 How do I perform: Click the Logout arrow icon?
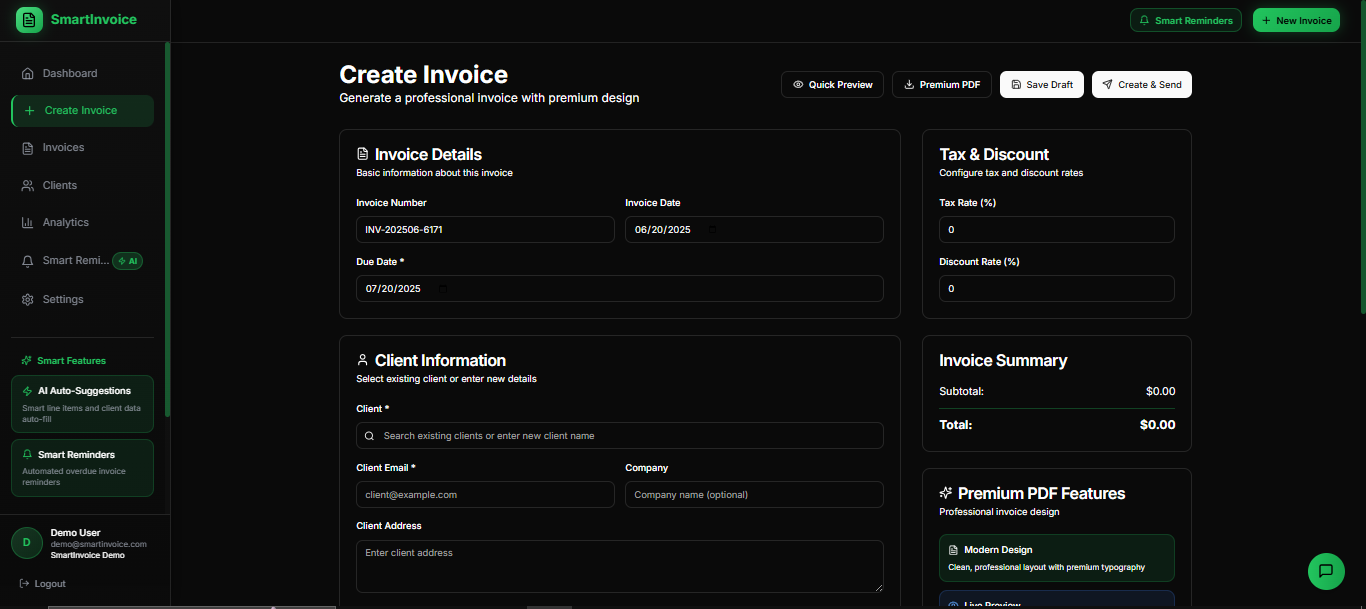24,583
